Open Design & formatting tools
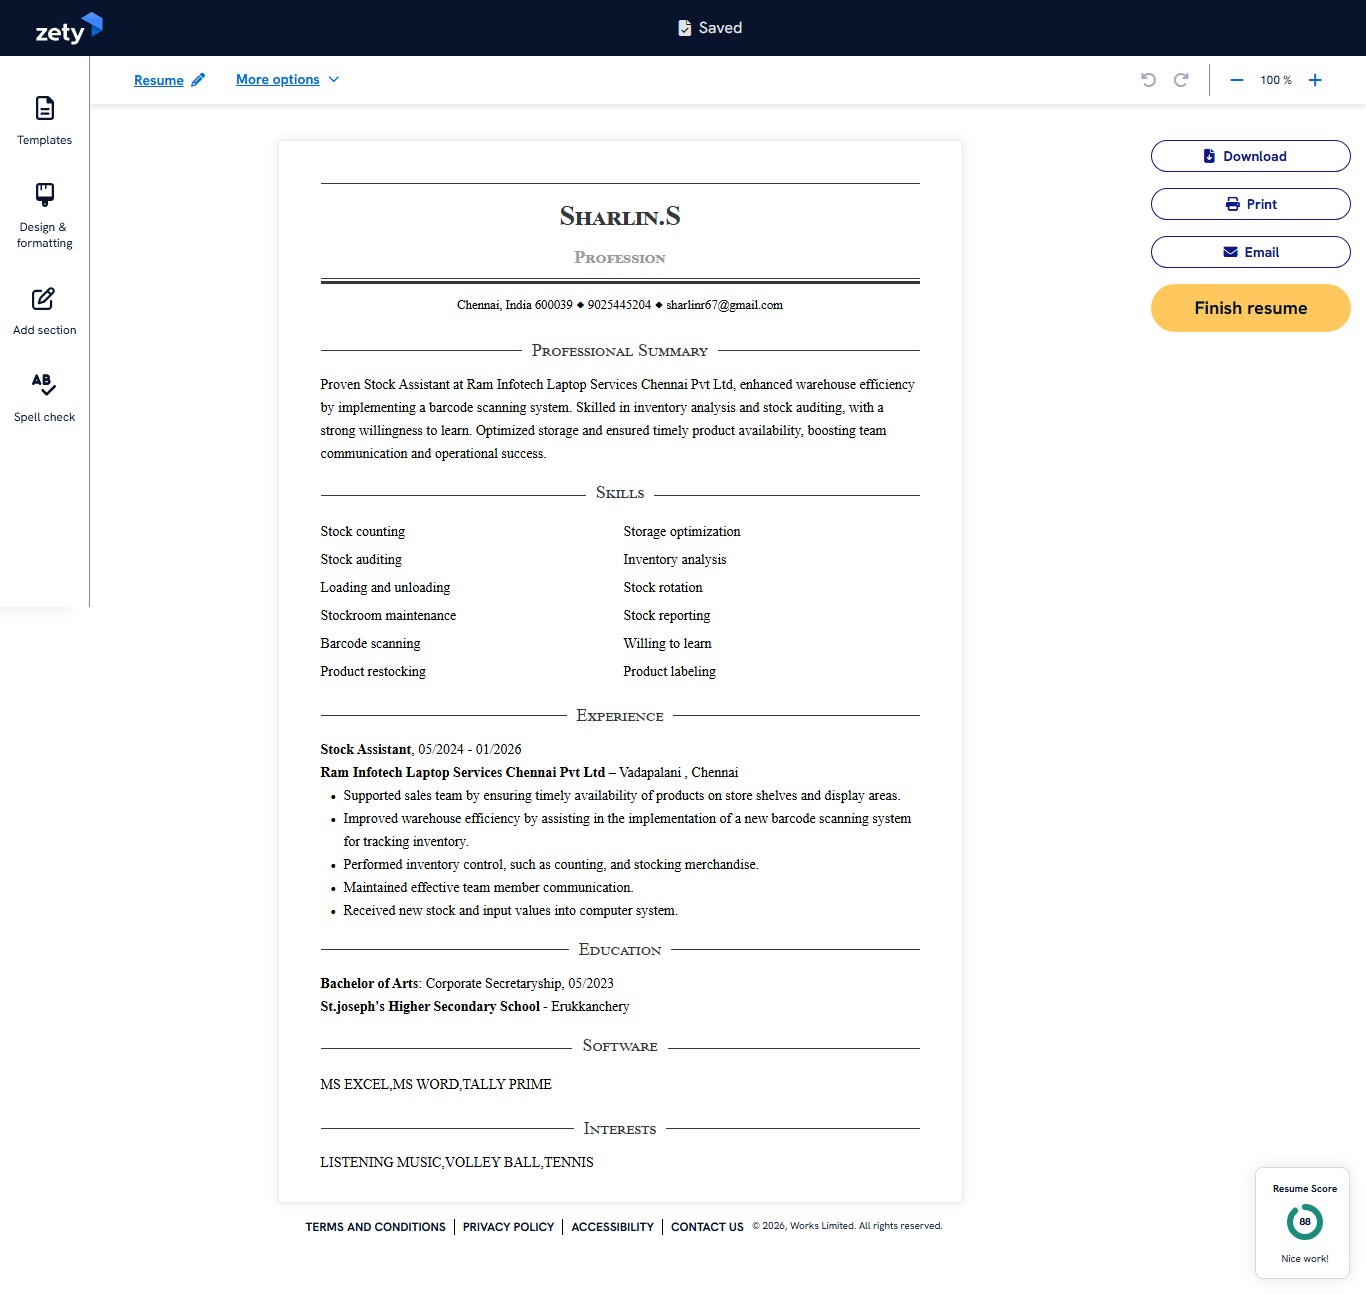This screenshot has width=1366, height=1295. pos(44,195)
